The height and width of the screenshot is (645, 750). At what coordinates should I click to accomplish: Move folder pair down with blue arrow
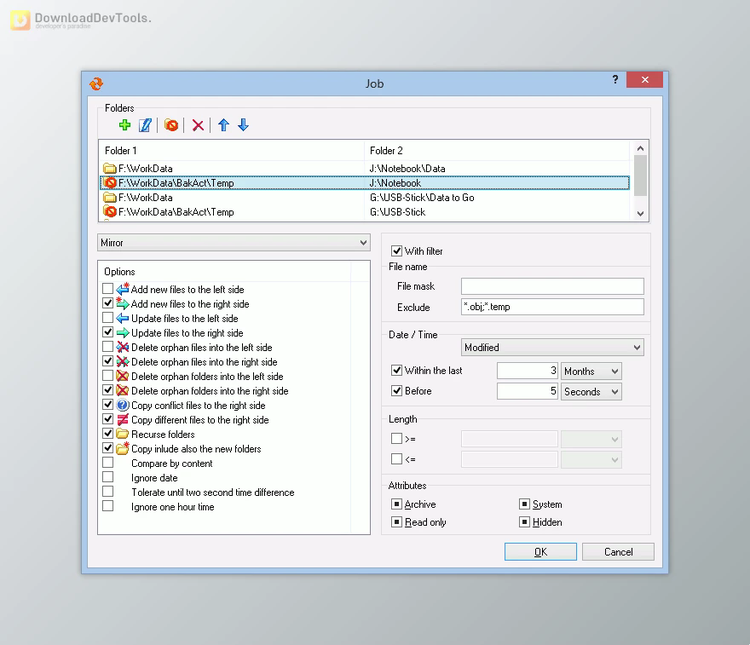coord(243,125)
